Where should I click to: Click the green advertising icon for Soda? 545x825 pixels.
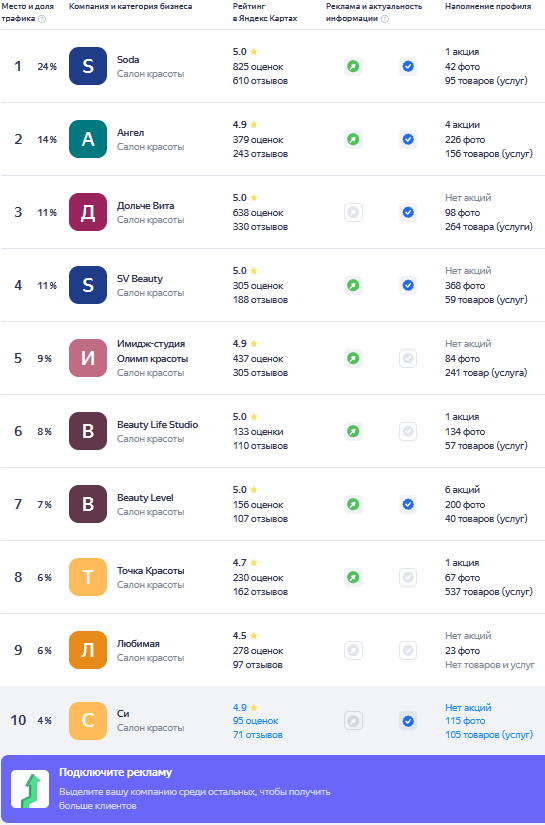[x=354, y=66]
